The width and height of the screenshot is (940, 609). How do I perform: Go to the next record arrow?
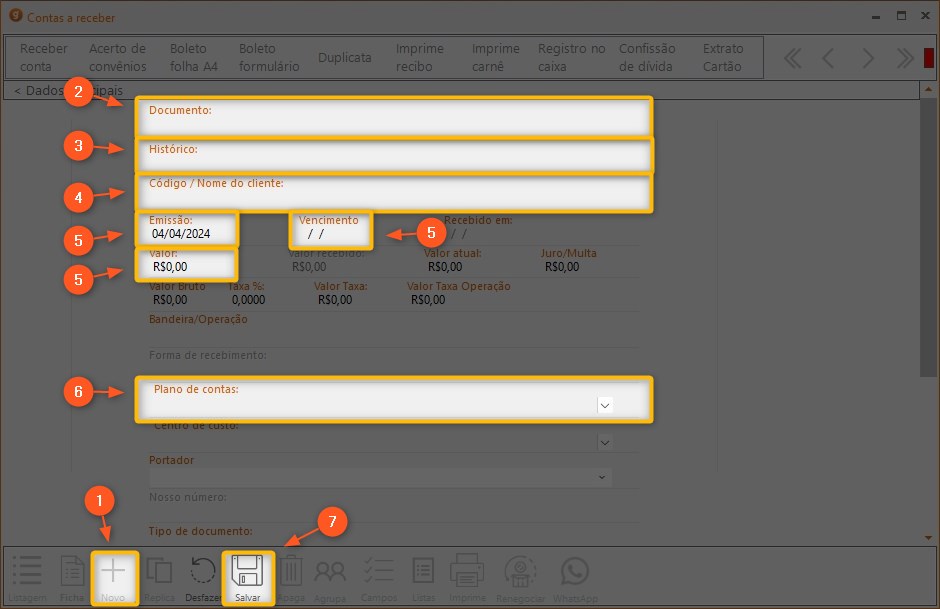[x=868, y=58]
